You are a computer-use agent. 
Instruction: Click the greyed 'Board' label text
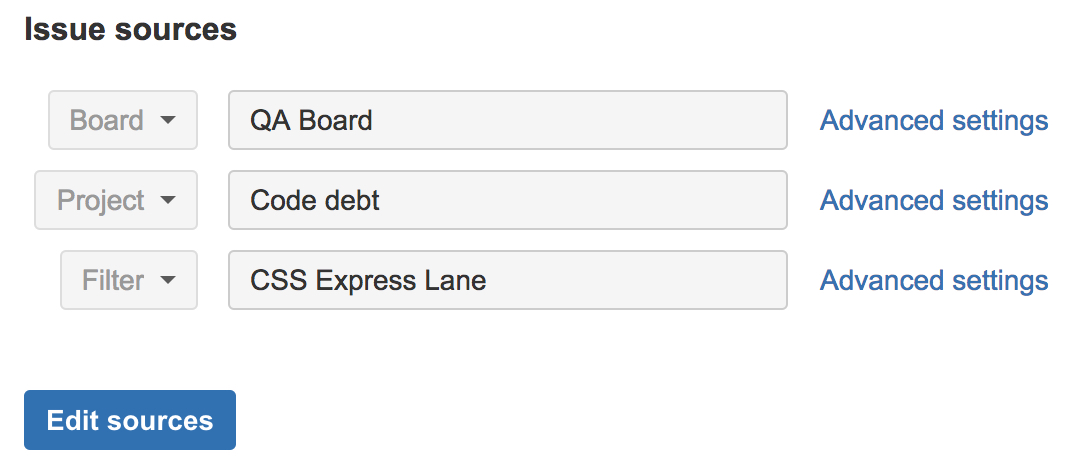pos(107,121)
